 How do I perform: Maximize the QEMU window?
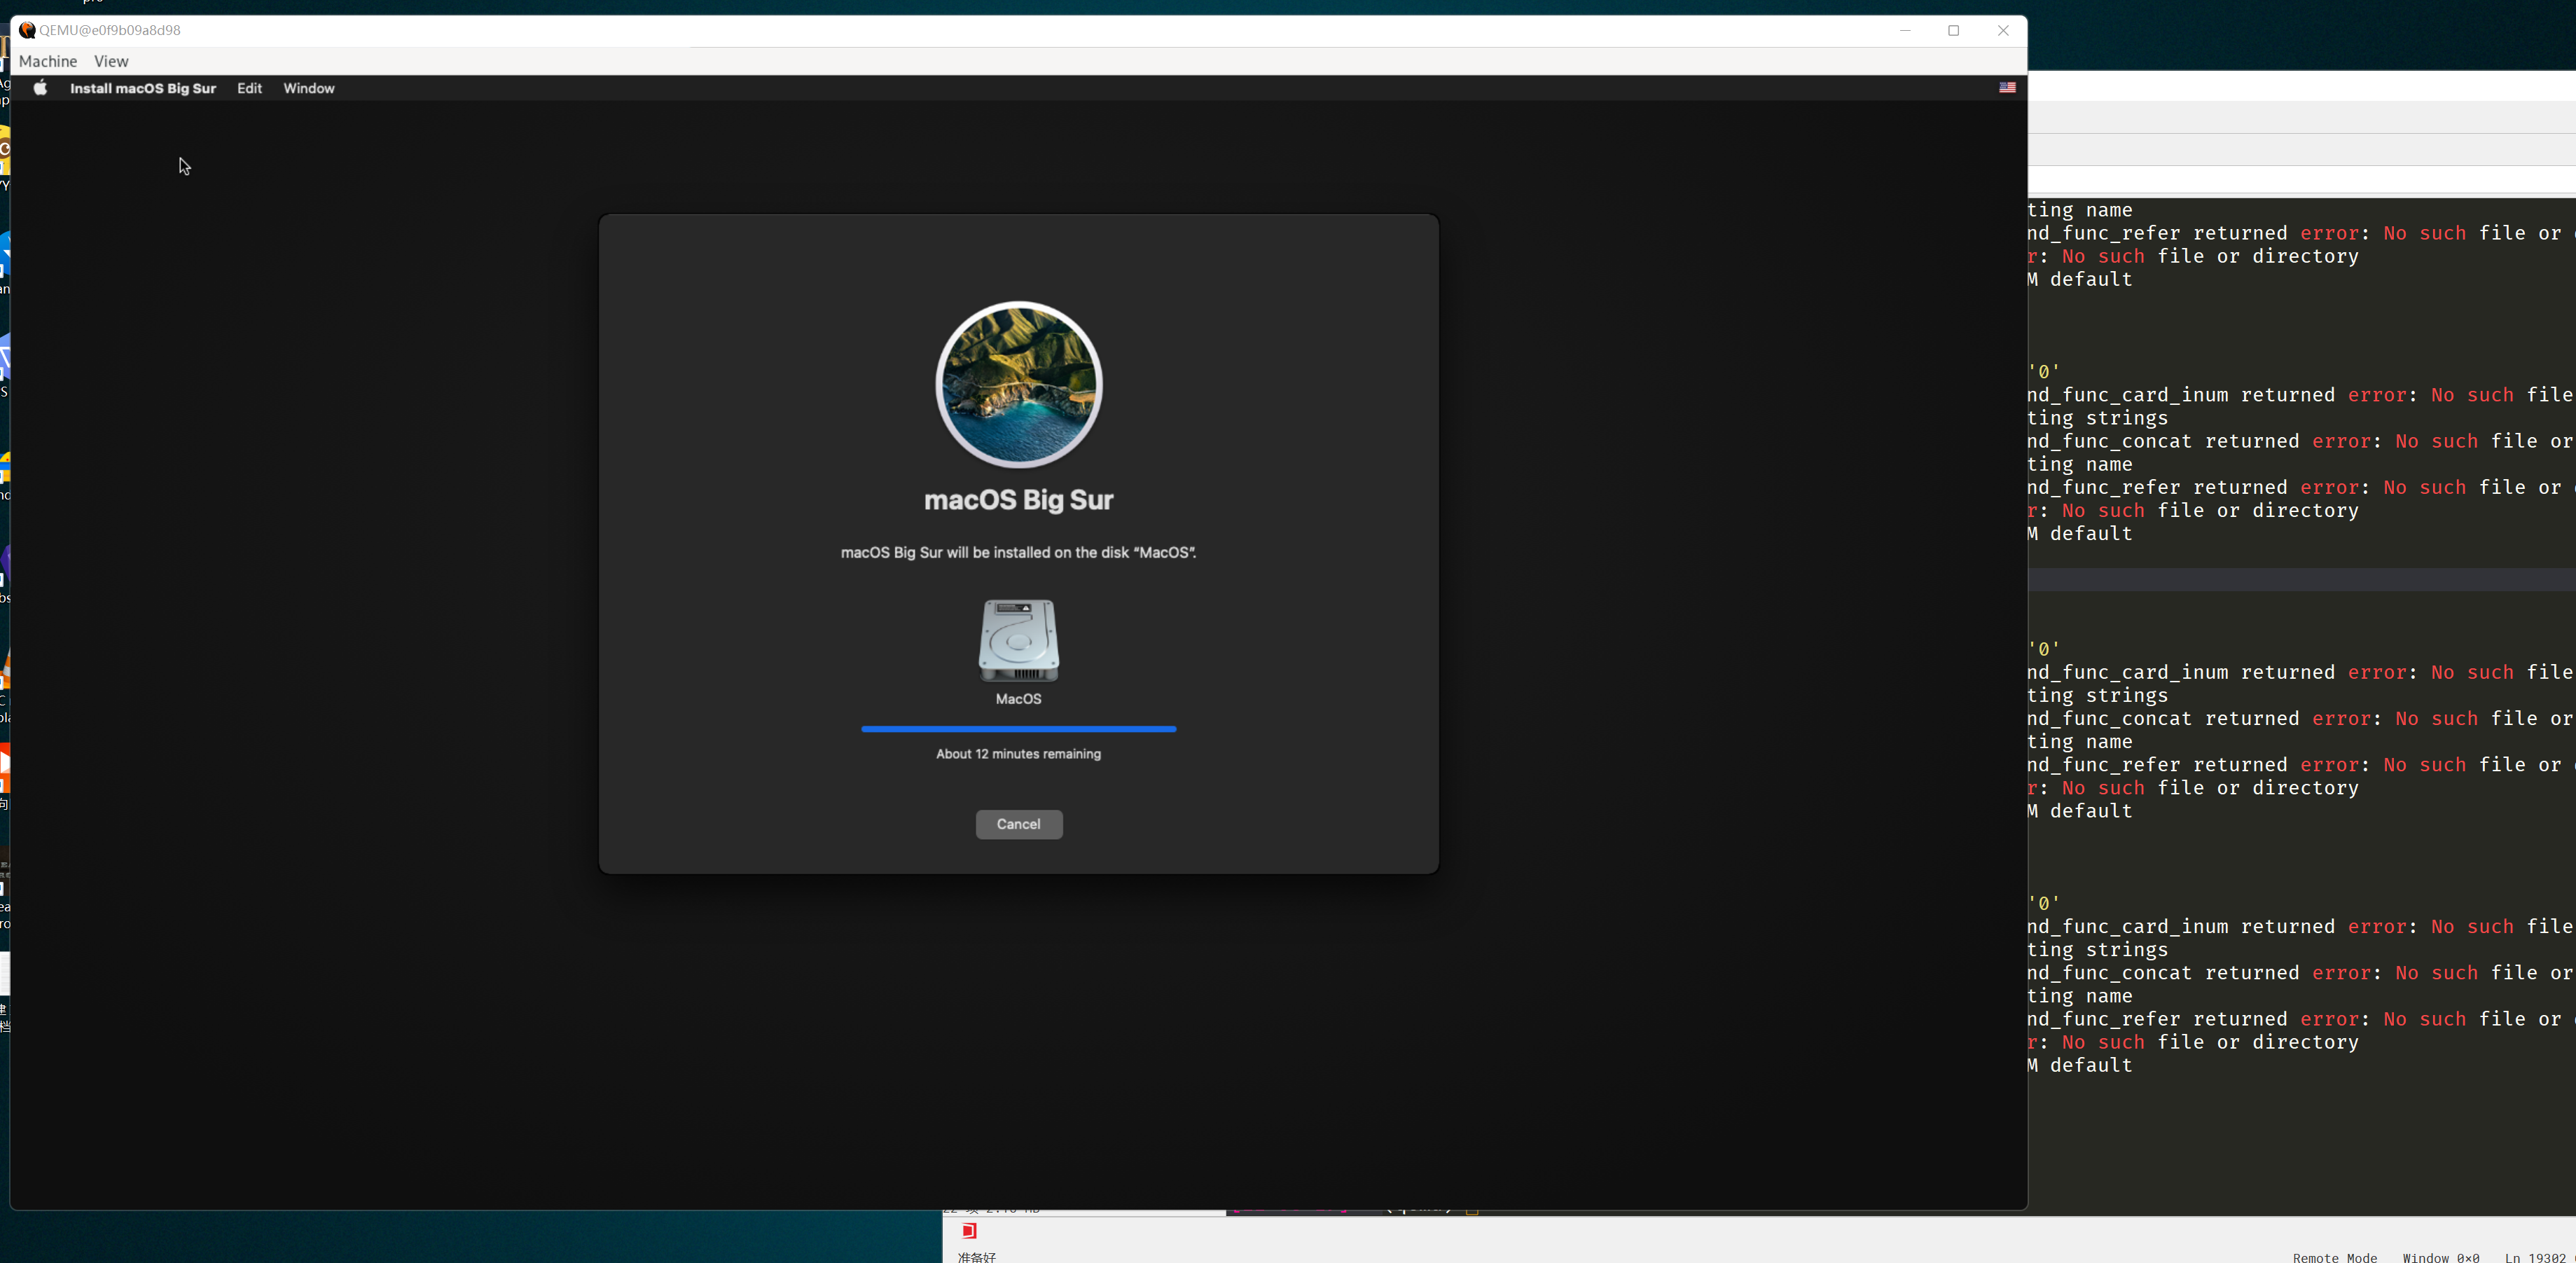(1953, 30)
